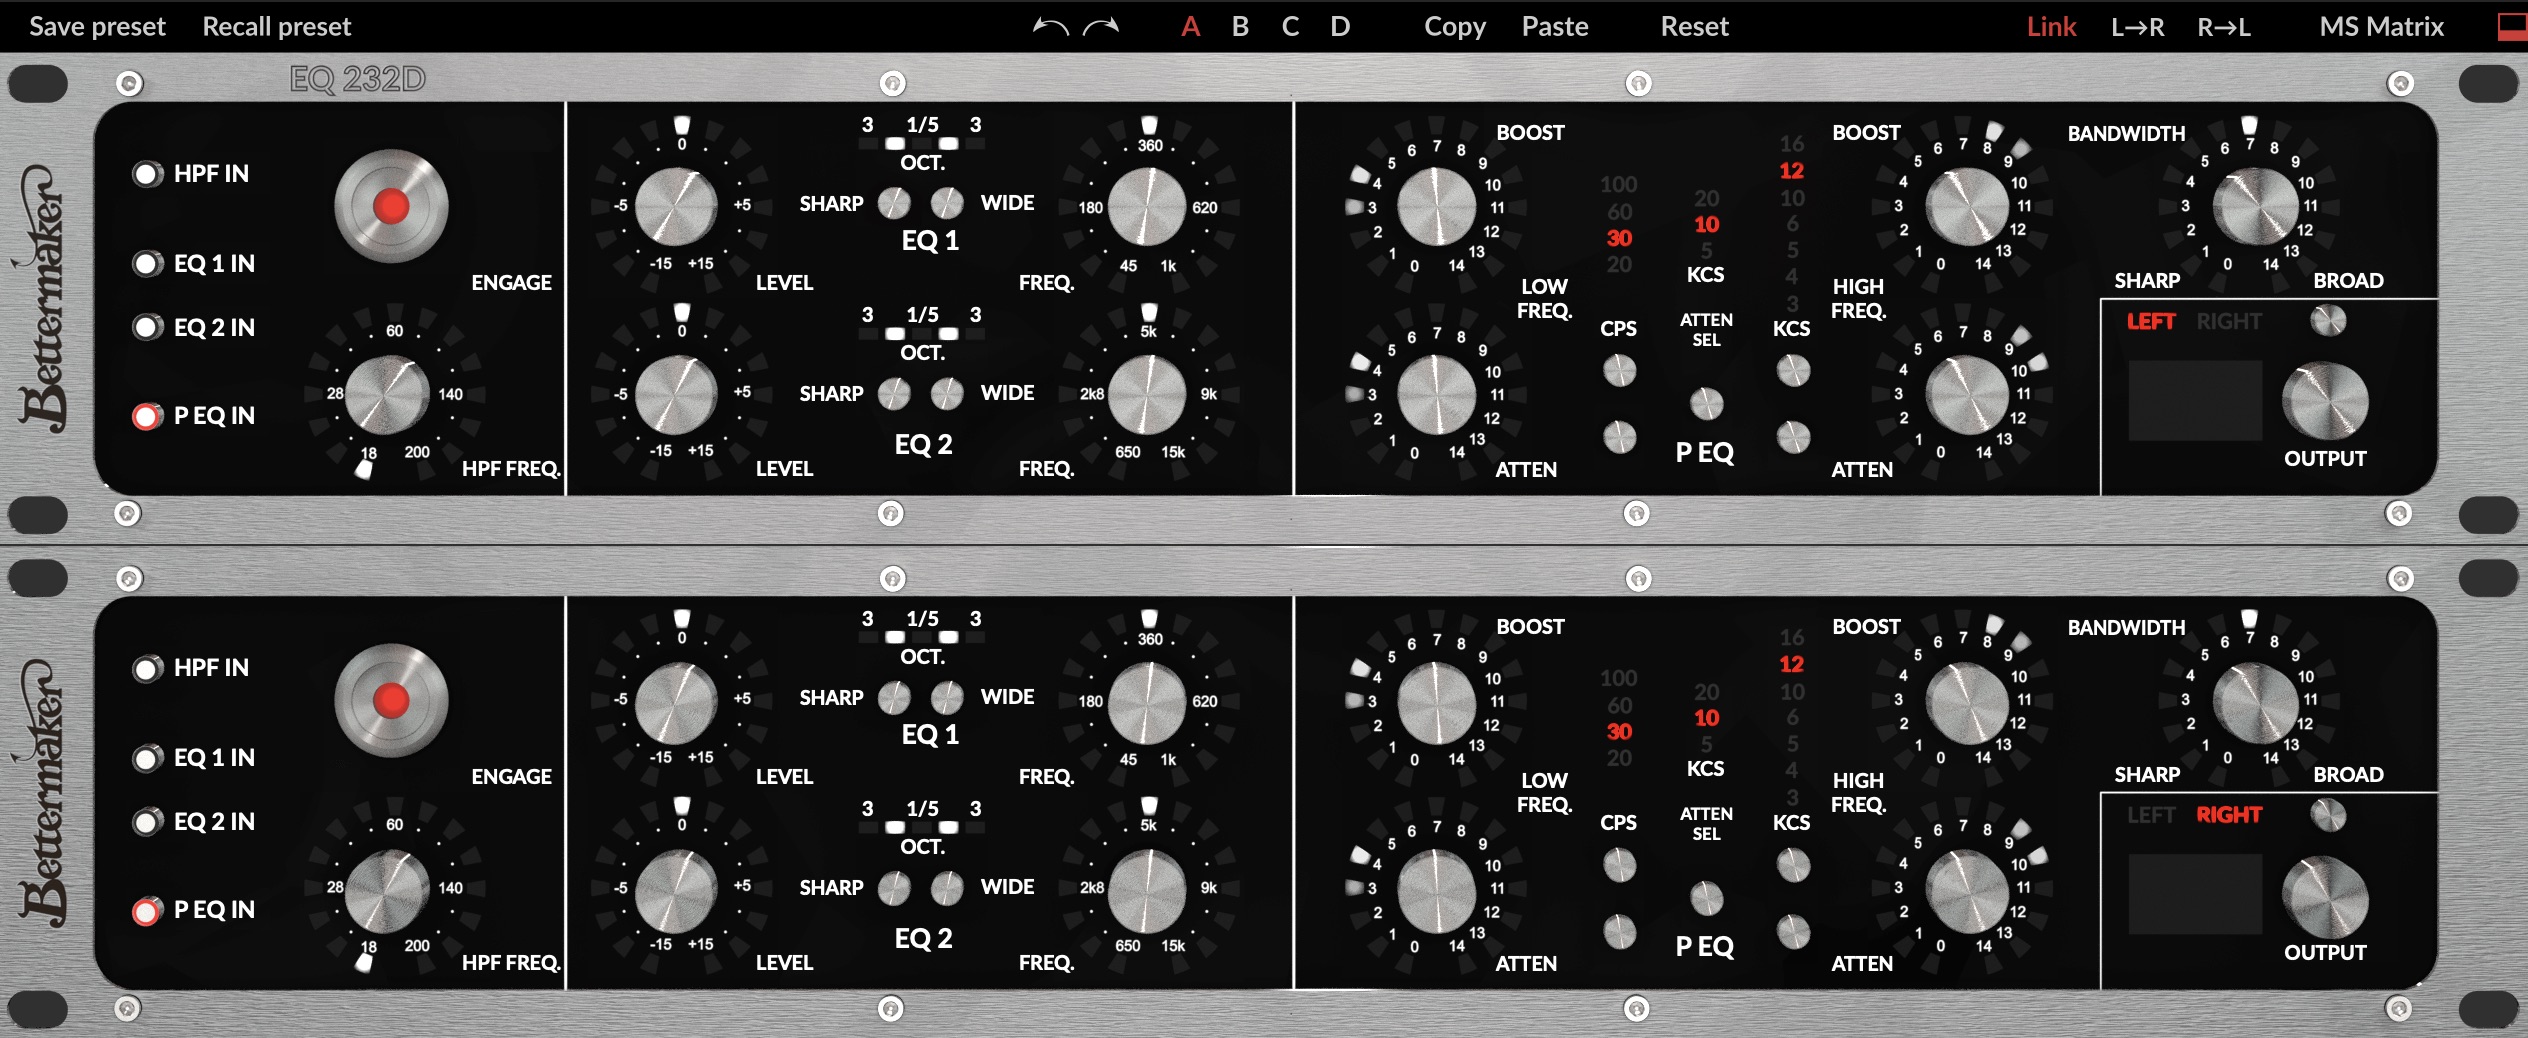
Task: Click EQ 2 LEVEL knob on top unit
Action: pos(677,394)
